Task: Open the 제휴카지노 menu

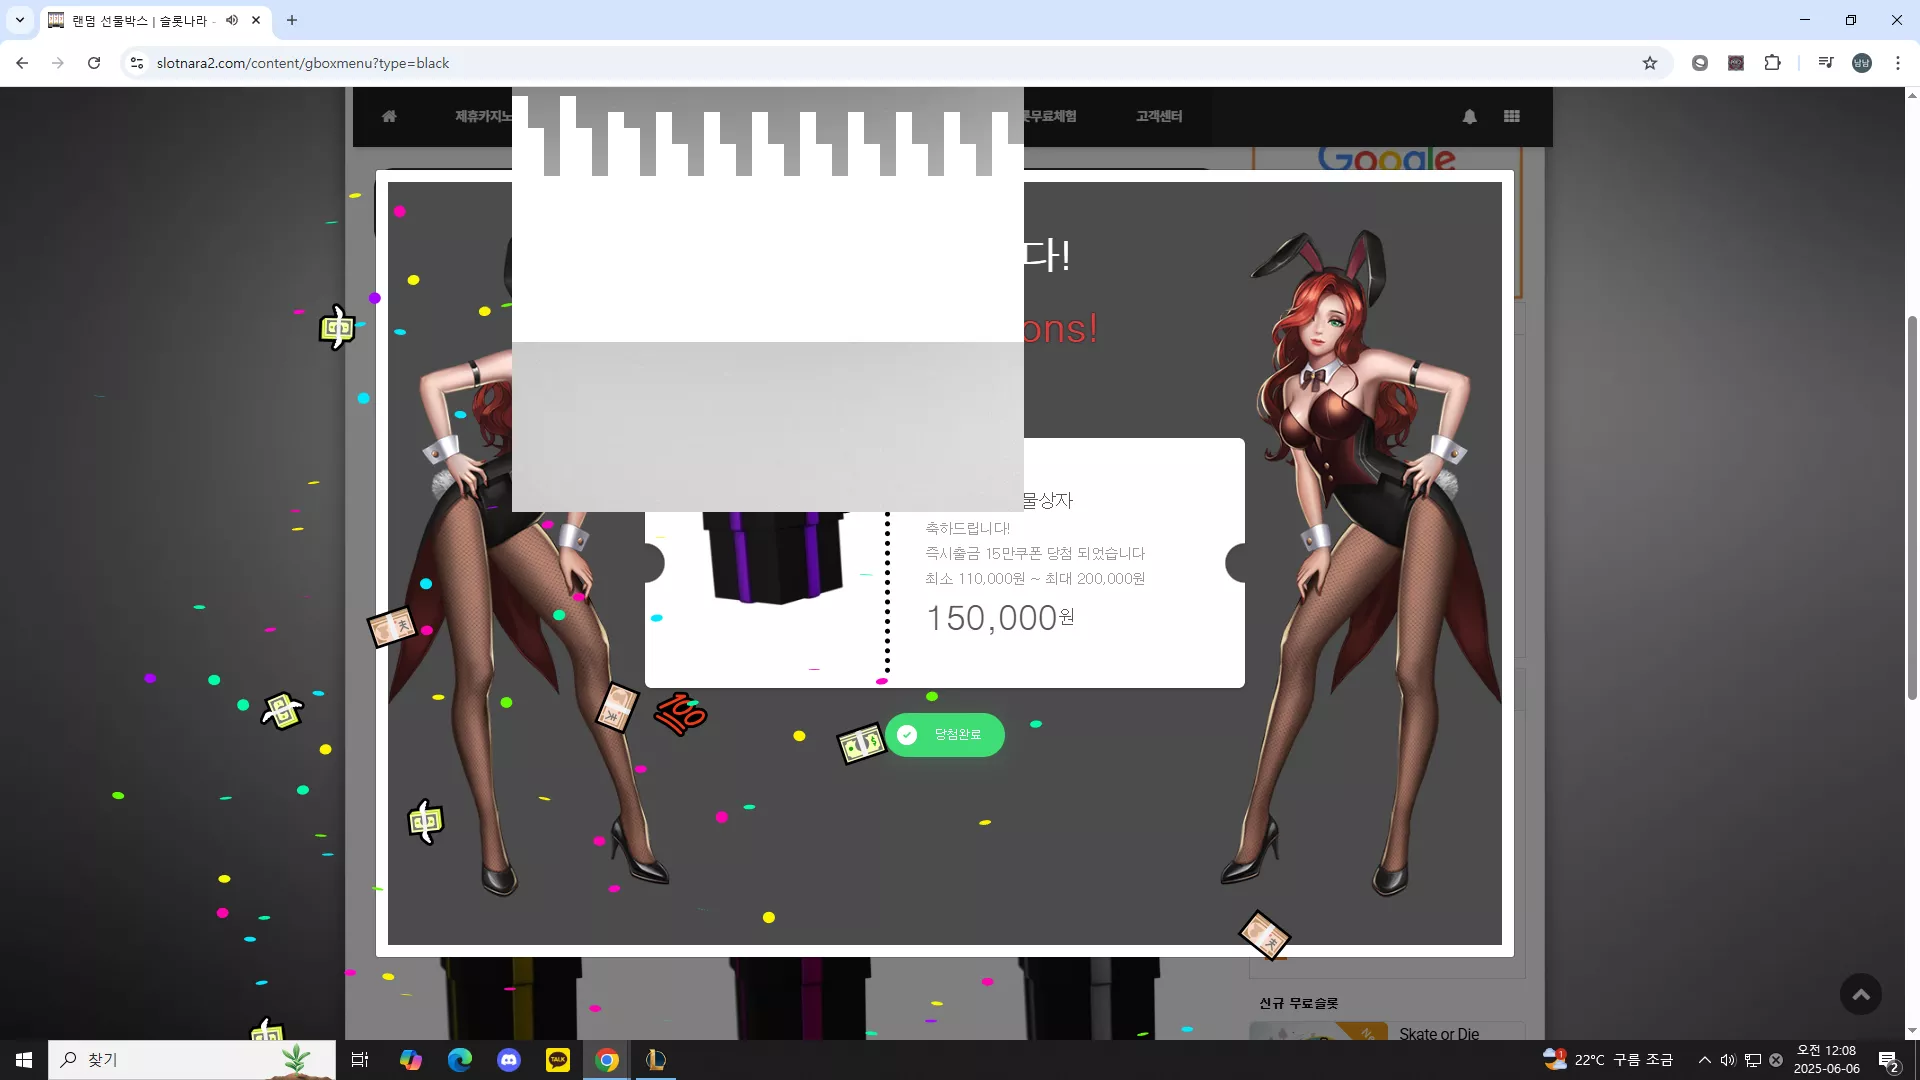Action: 483,116
